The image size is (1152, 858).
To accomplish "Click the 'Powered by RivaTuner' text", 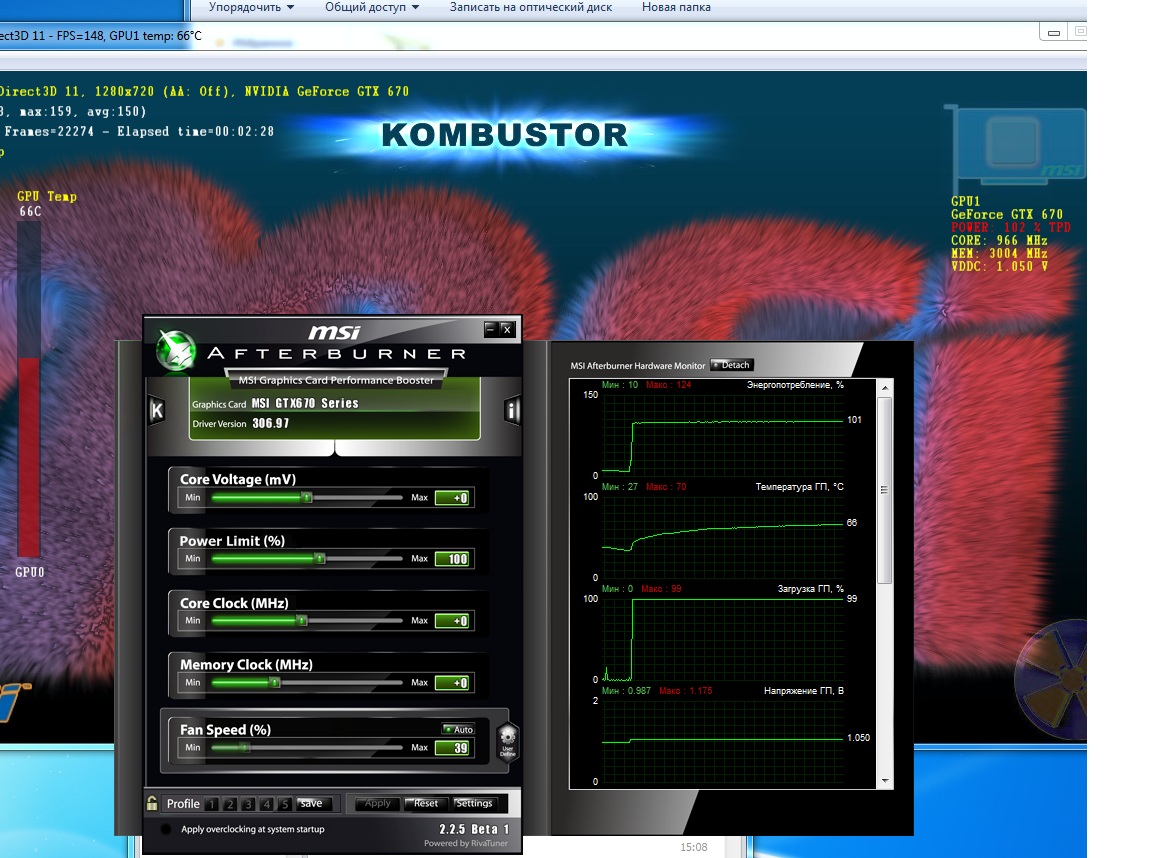I will [x=466, y=843].
